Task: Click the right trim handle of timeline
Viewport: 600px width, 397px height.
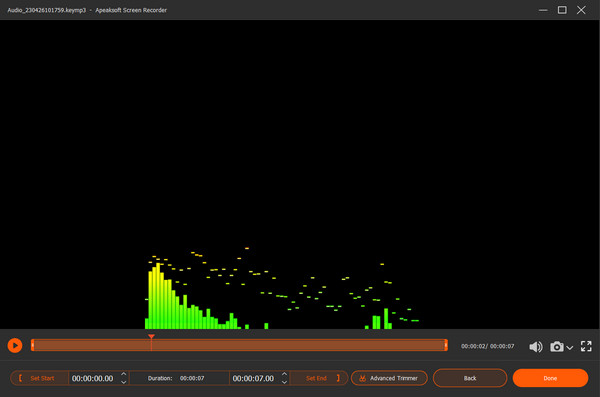Action: 446,345
